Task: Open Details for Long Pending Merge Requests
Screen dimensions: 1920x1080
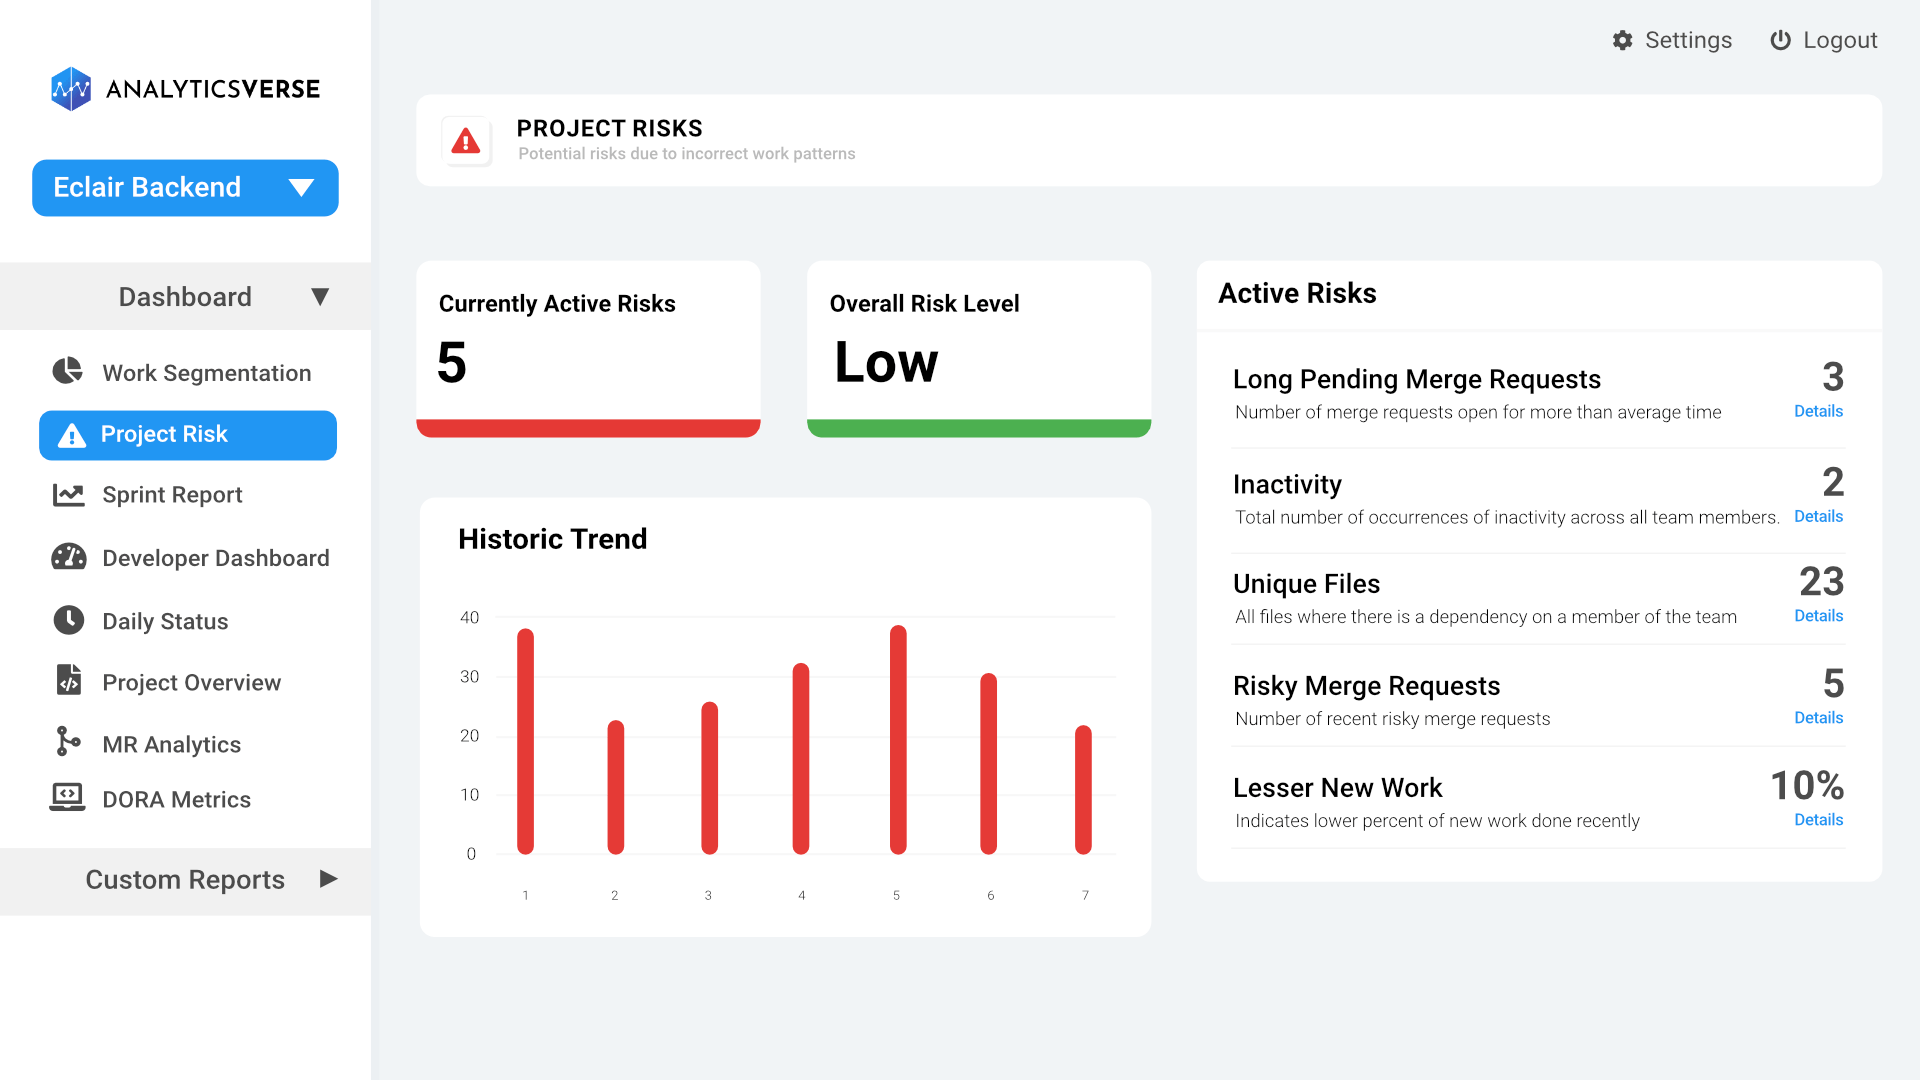Action: (x=1818, y=411)
